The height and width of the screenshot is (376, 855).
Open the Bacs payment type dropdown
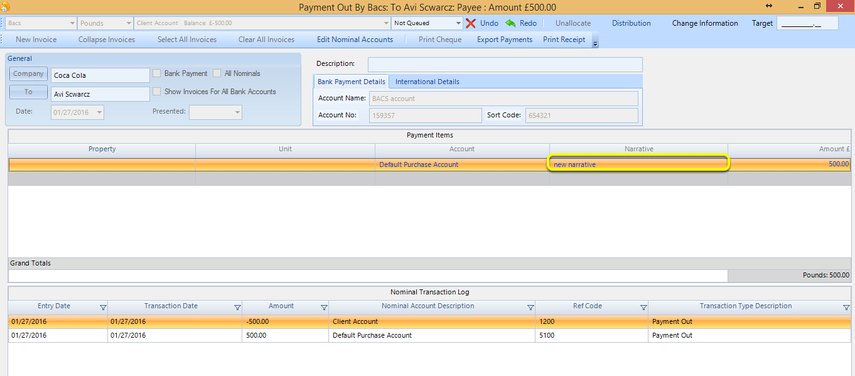tap(73, 23)
